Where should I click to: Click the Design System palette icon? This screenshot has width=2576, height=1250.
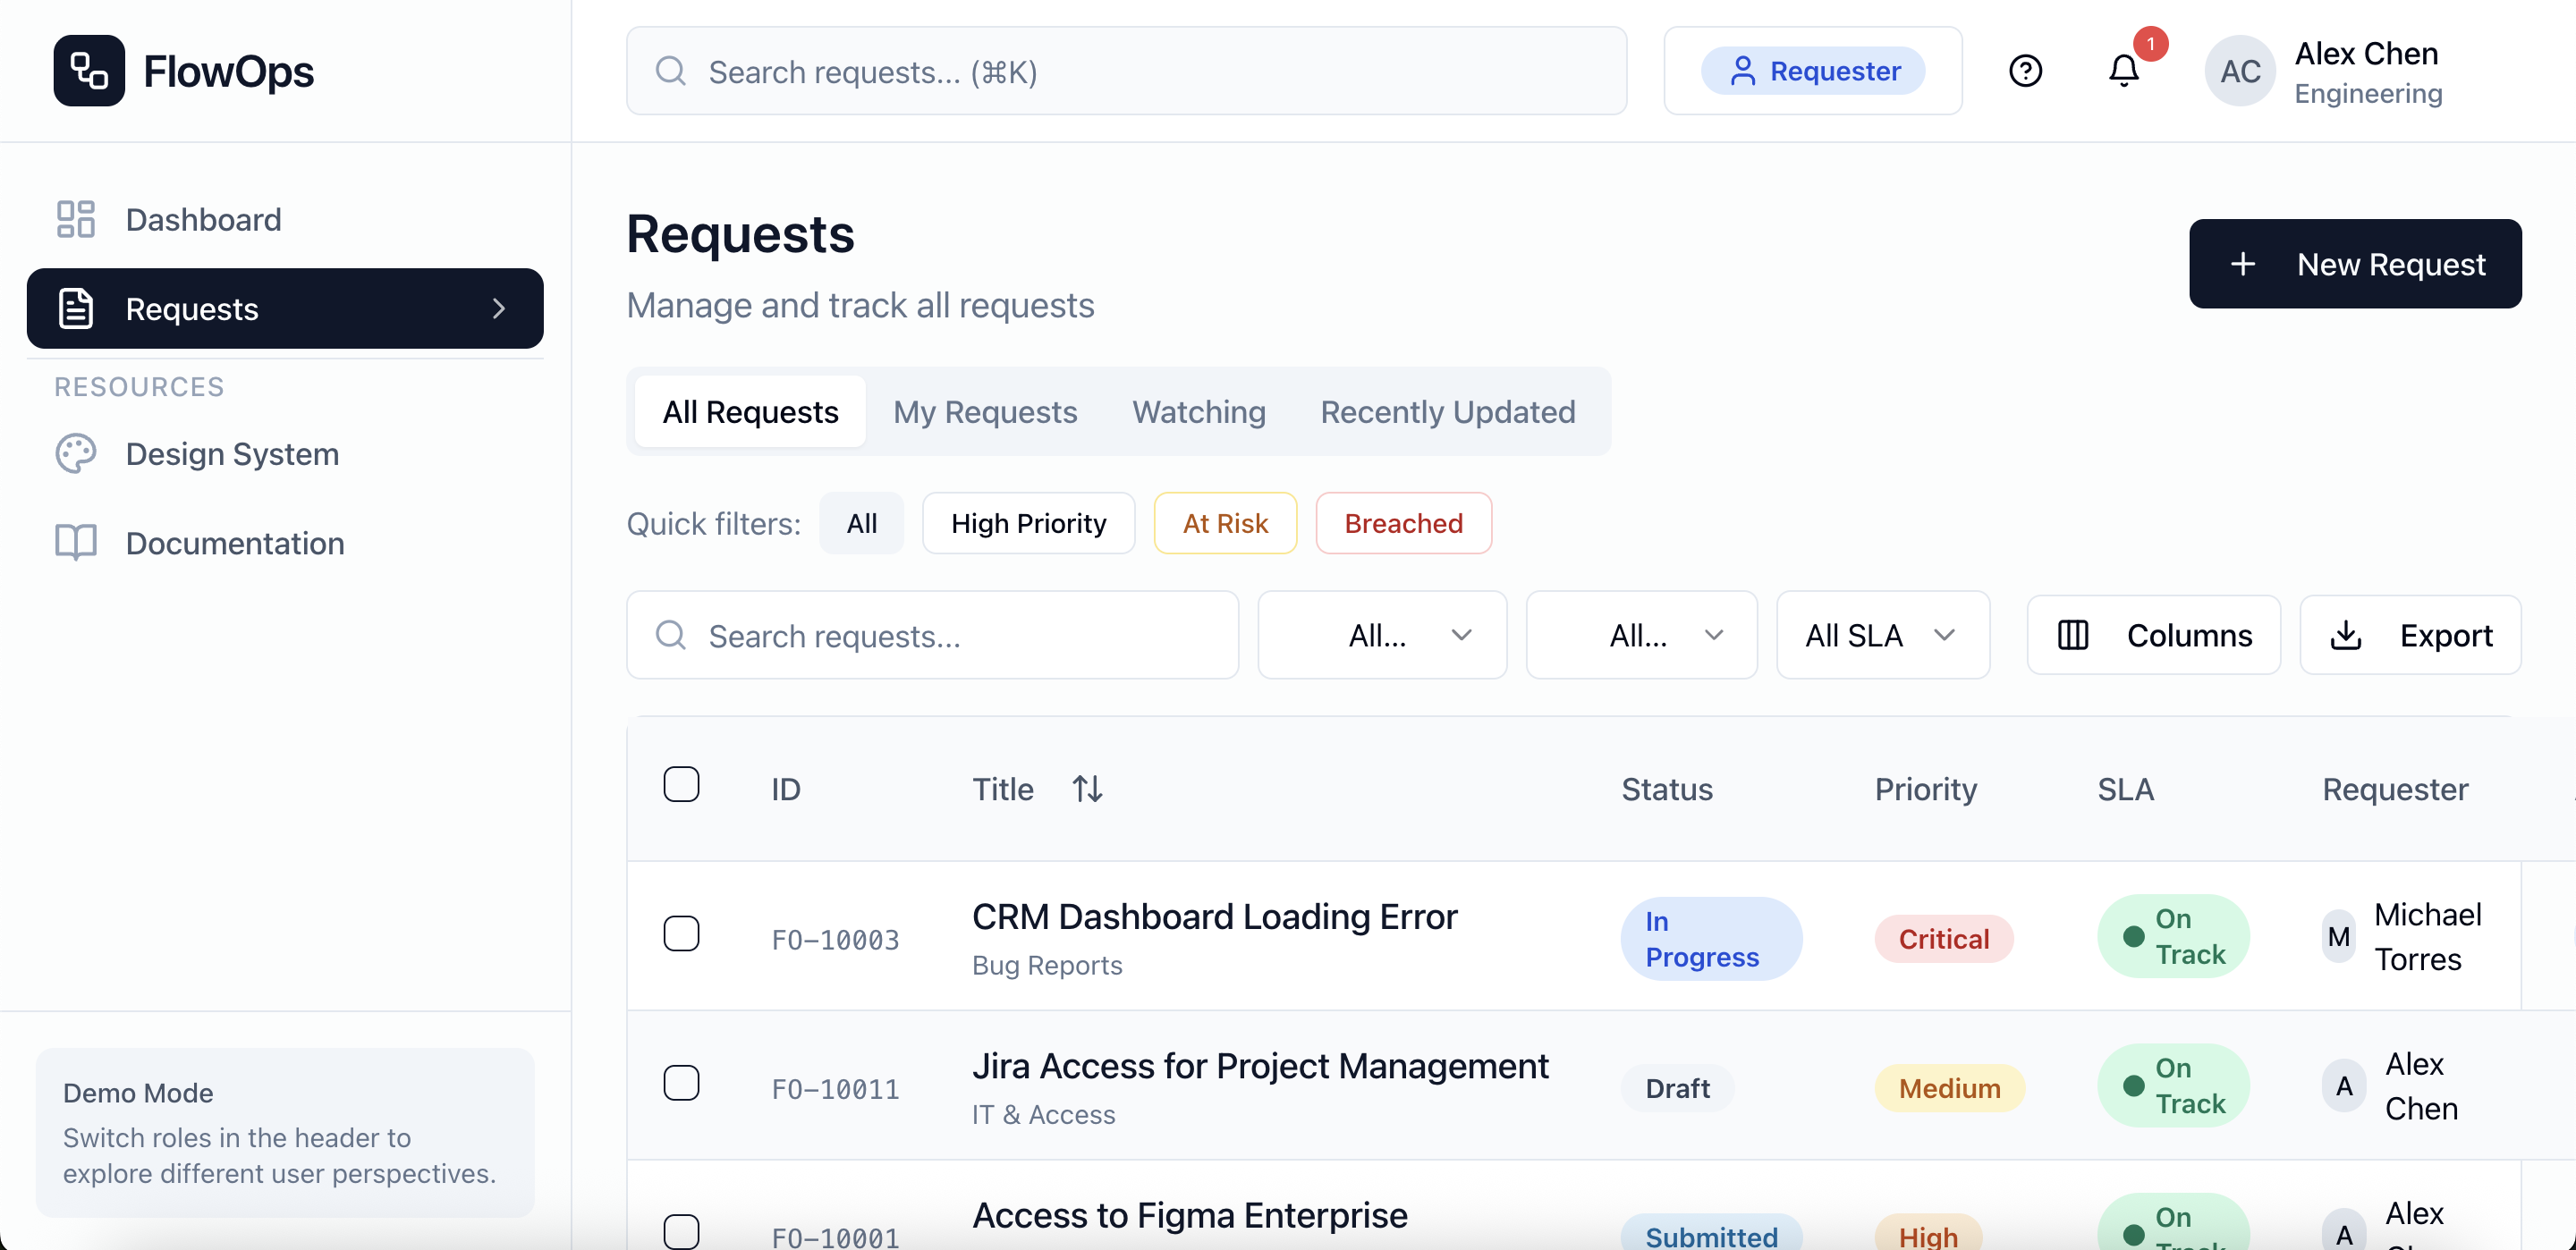(x=75, y=453)
